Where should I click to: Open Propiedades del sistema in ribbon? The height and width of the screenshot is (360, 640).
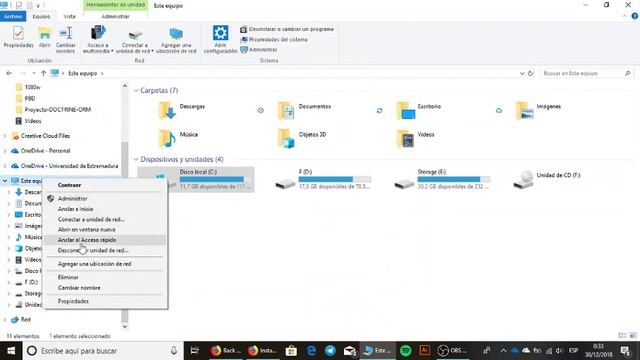tap(274, 40)
